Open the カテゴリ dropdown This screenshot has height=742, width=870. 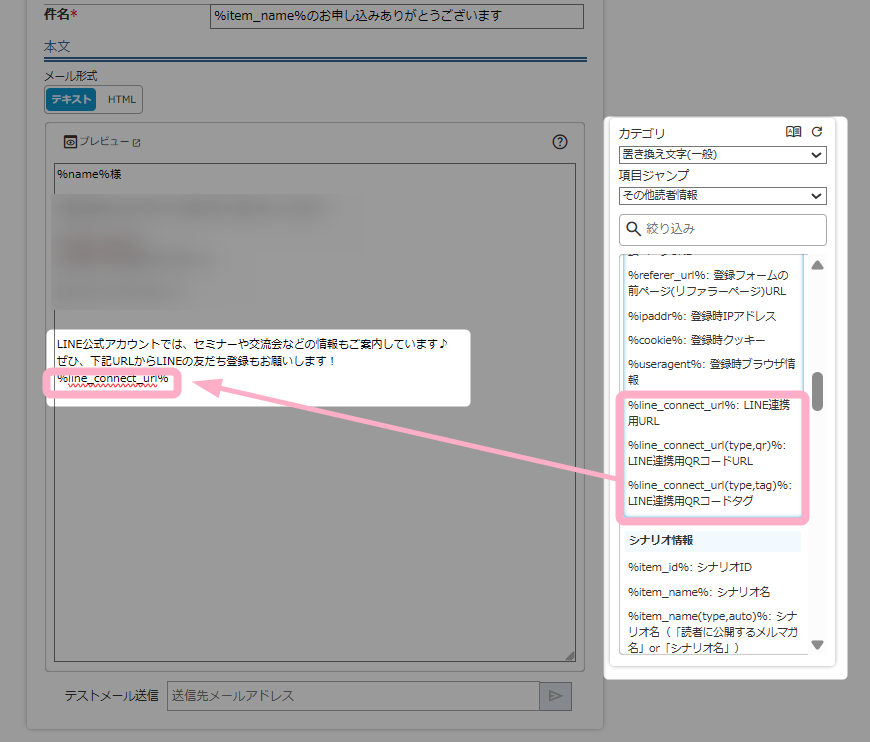pos(722,155)
